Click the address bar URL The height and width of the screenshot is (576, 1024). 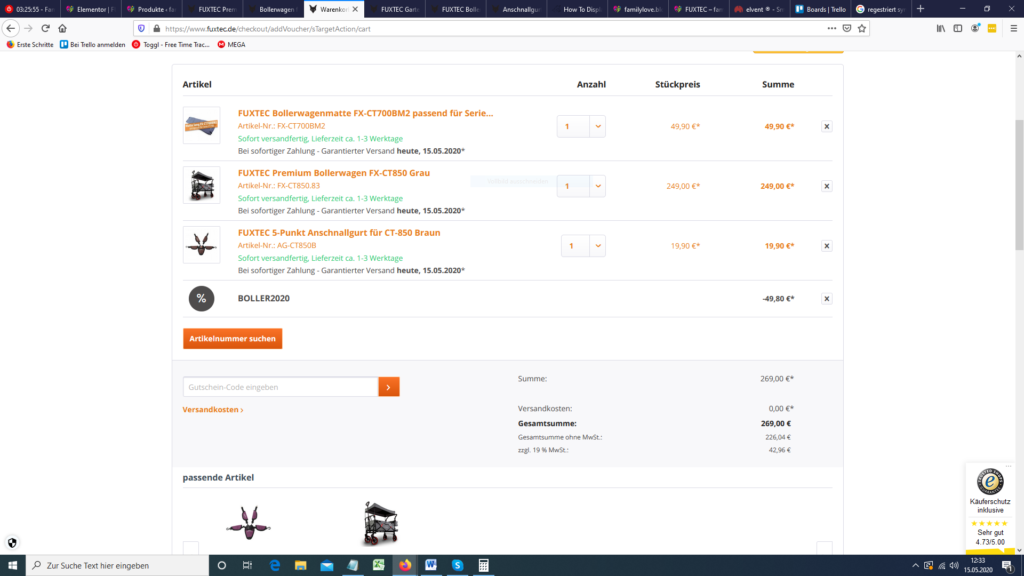[268, 29]
